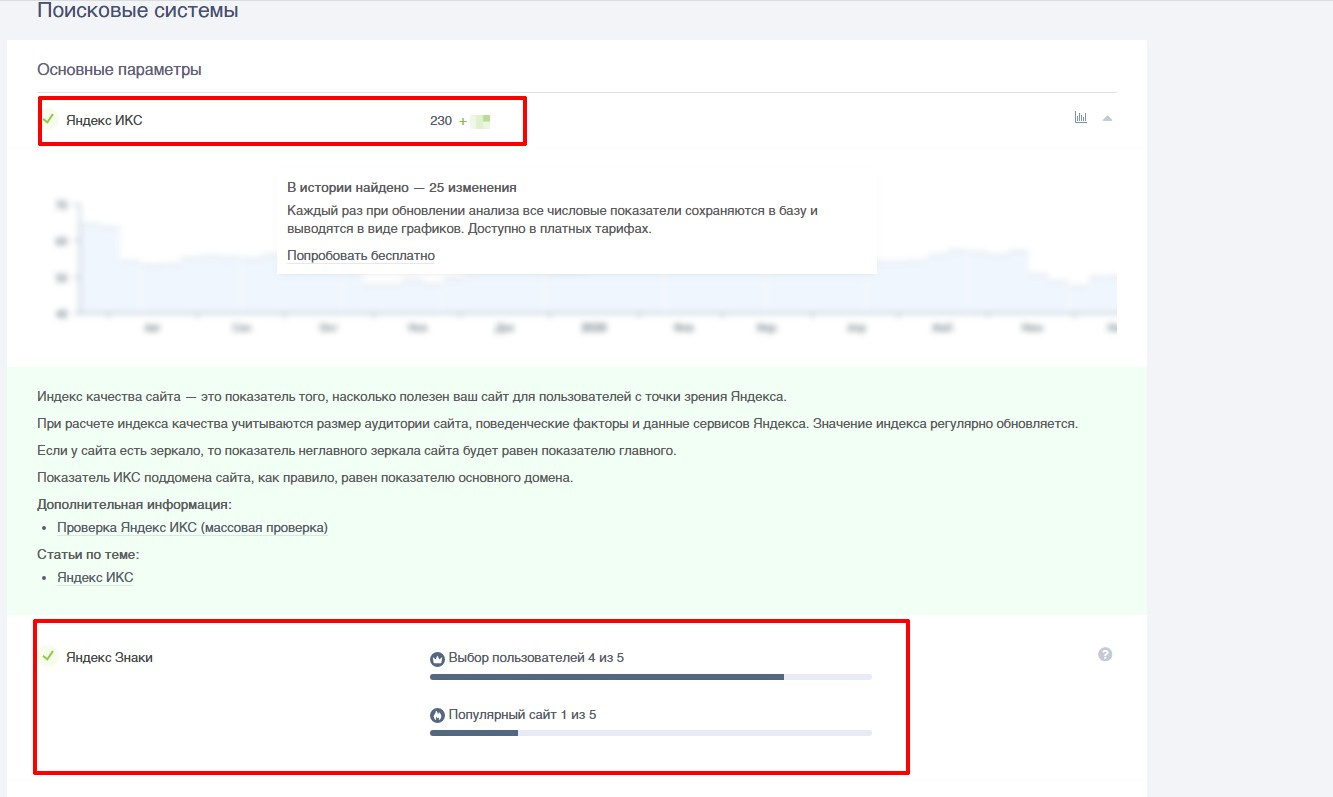Follow the Попробовать бесплатно link
The height and width of the screenshot is (797, 1333).
coord(361,255)
